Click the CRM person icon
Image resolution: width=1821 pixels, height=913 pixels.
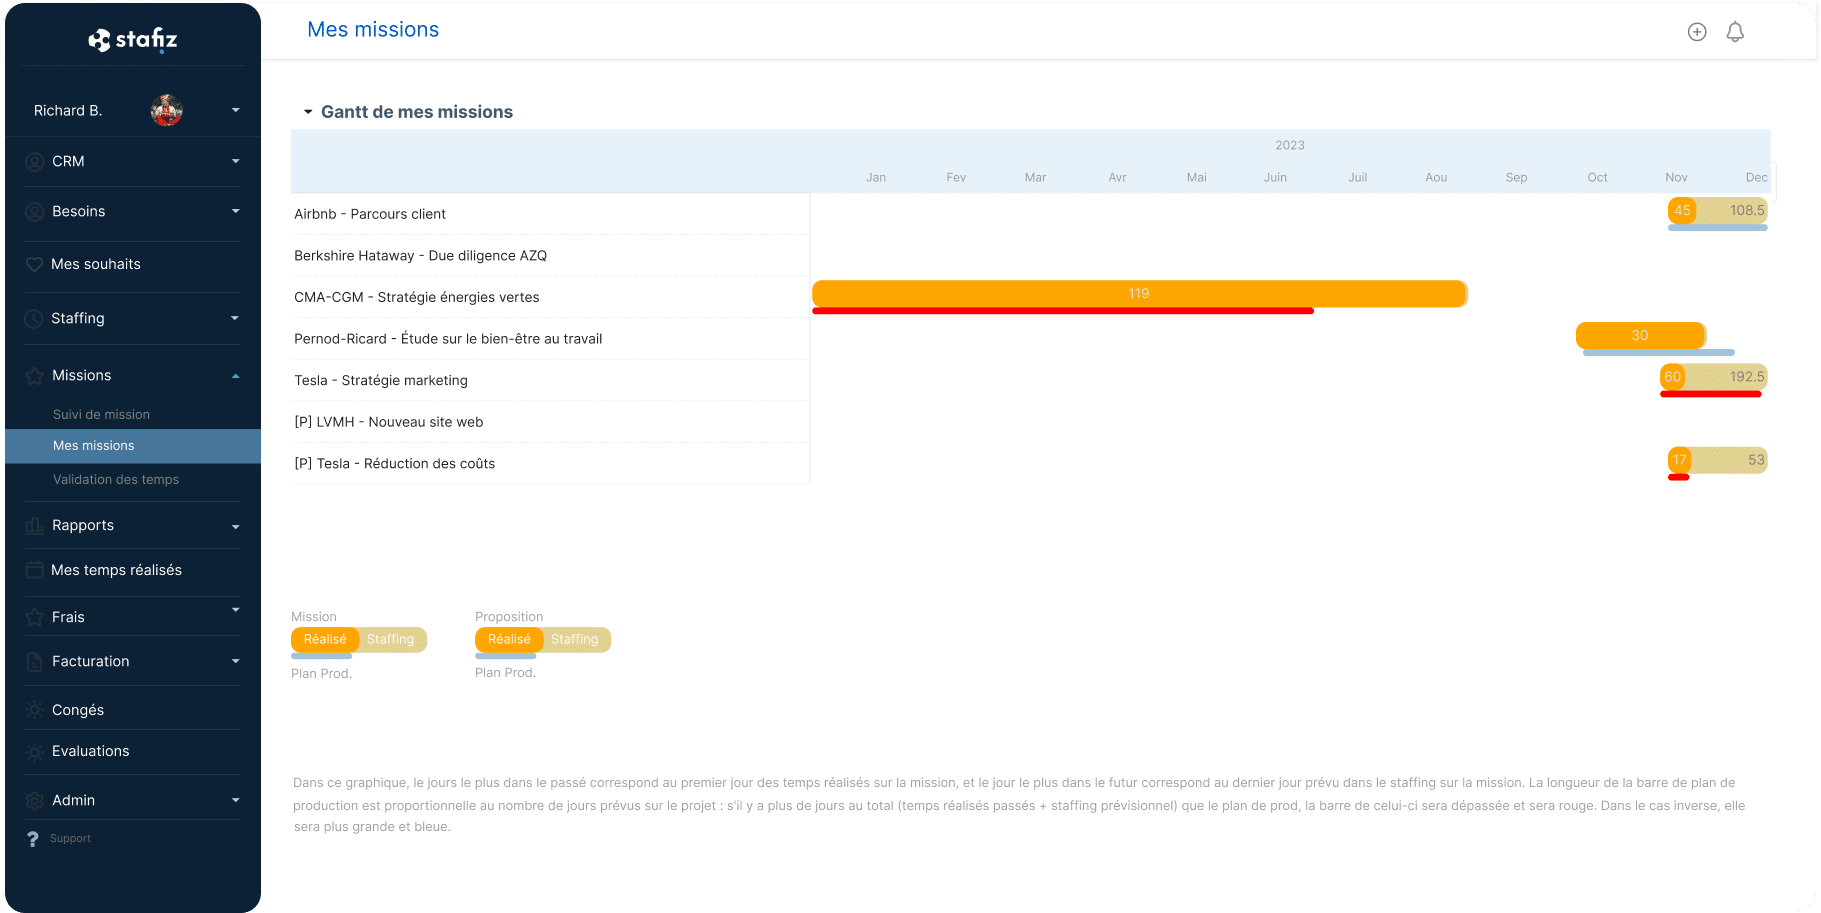tap(34, 162)
